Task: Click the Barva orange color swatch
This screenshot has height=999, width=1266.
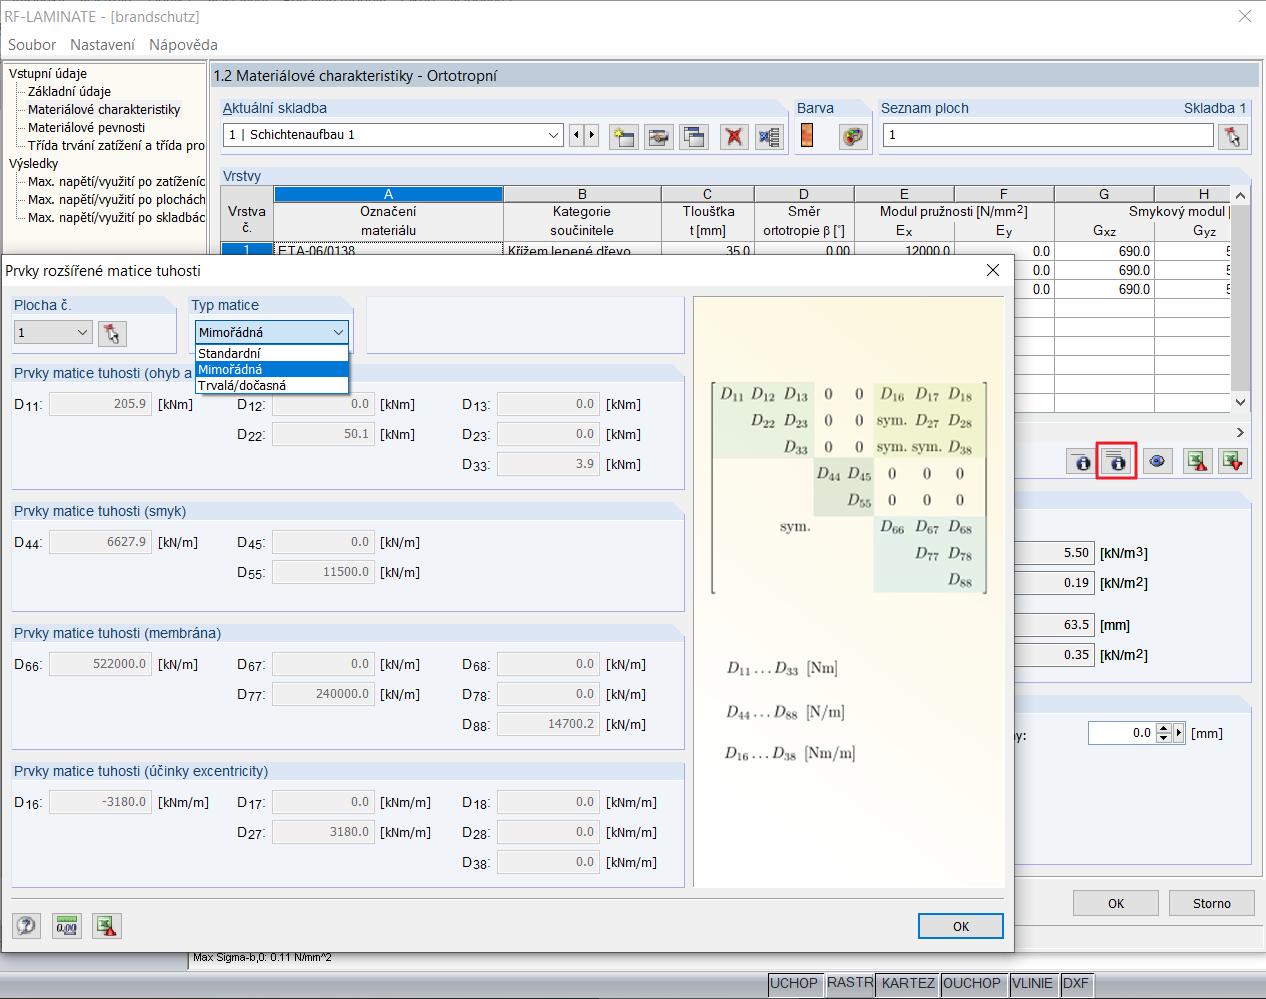Action: tap(807, 135)
